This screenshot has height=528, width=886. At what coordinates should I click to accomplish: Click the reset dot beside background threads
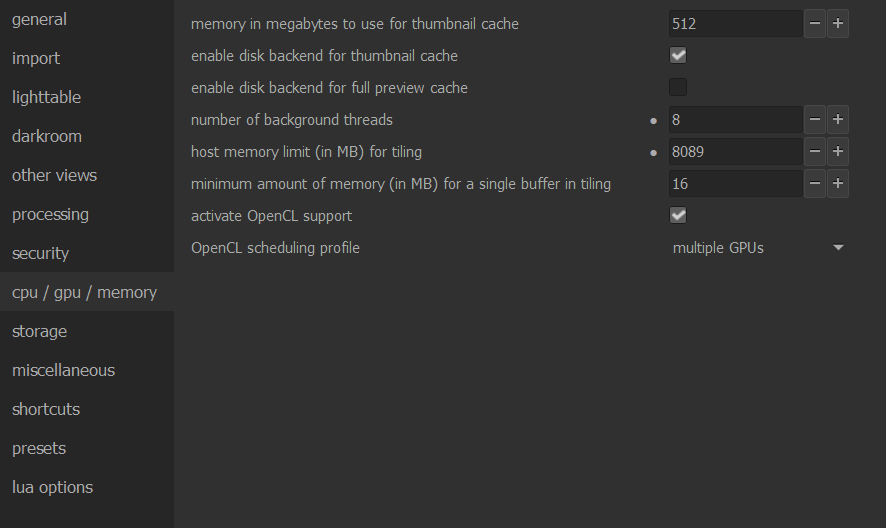point(654,120)
